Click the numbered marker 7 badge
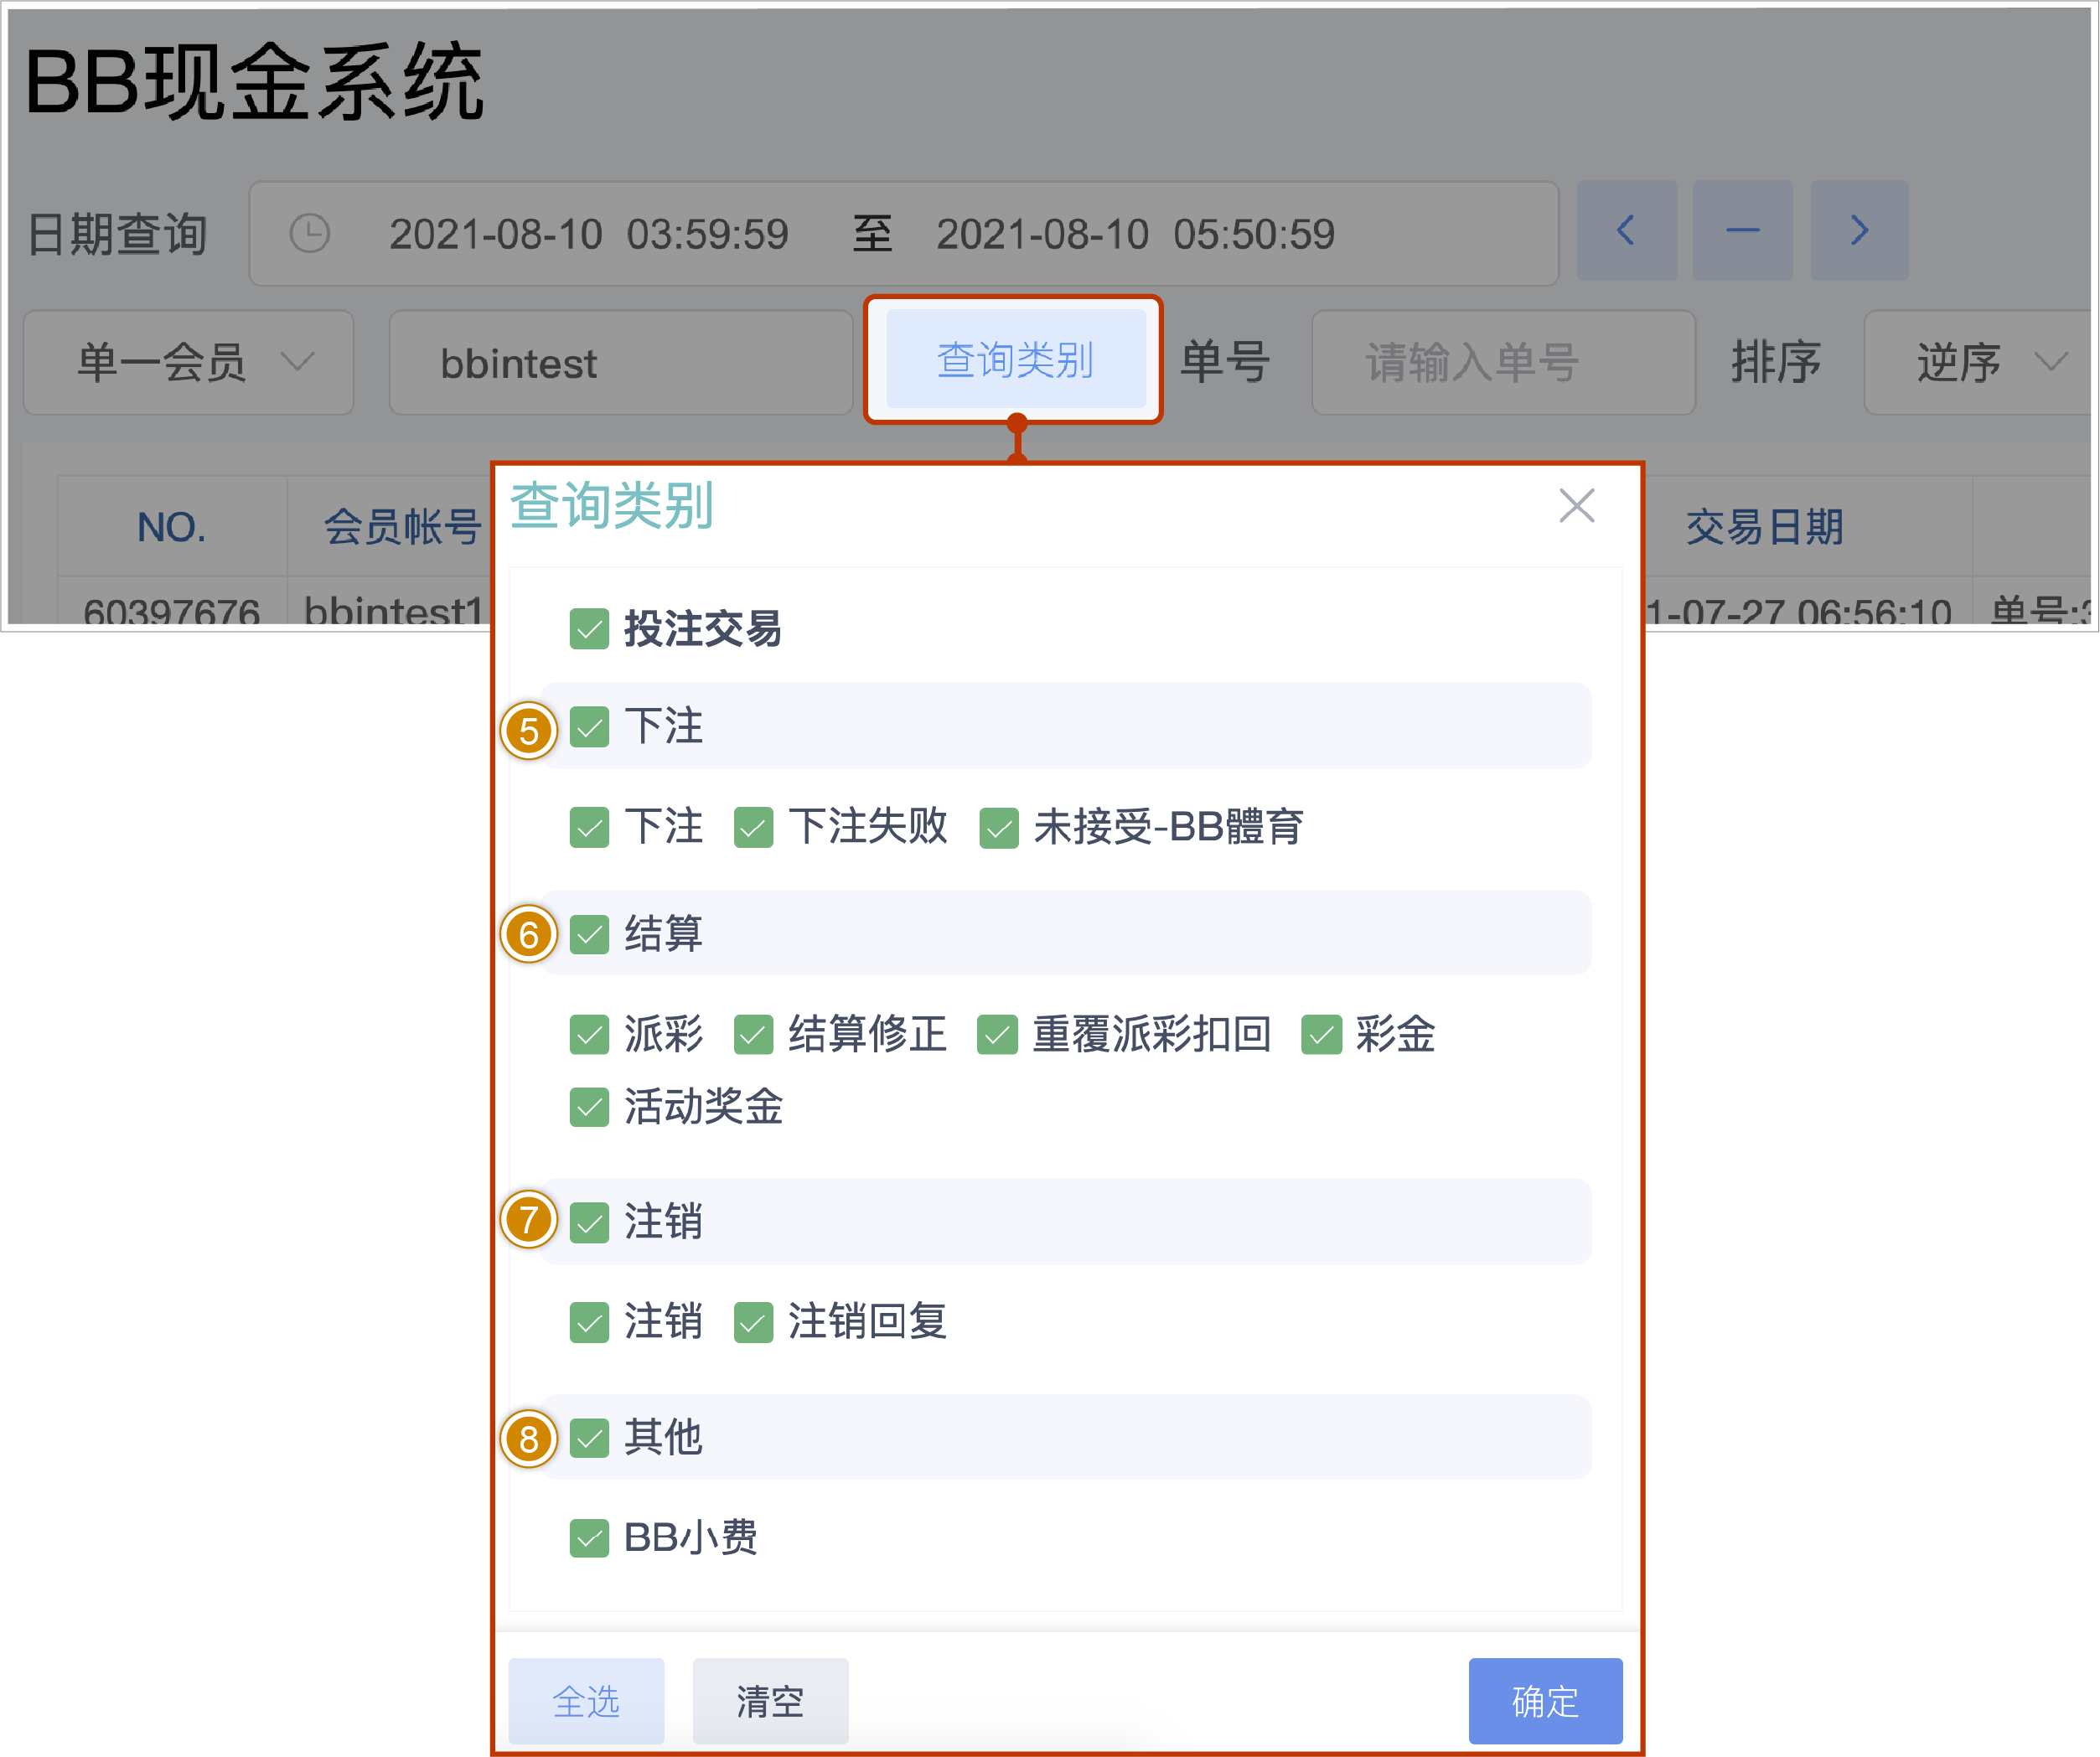The width and height of the screenshot is (2100, 1757). coord(529,1220)
